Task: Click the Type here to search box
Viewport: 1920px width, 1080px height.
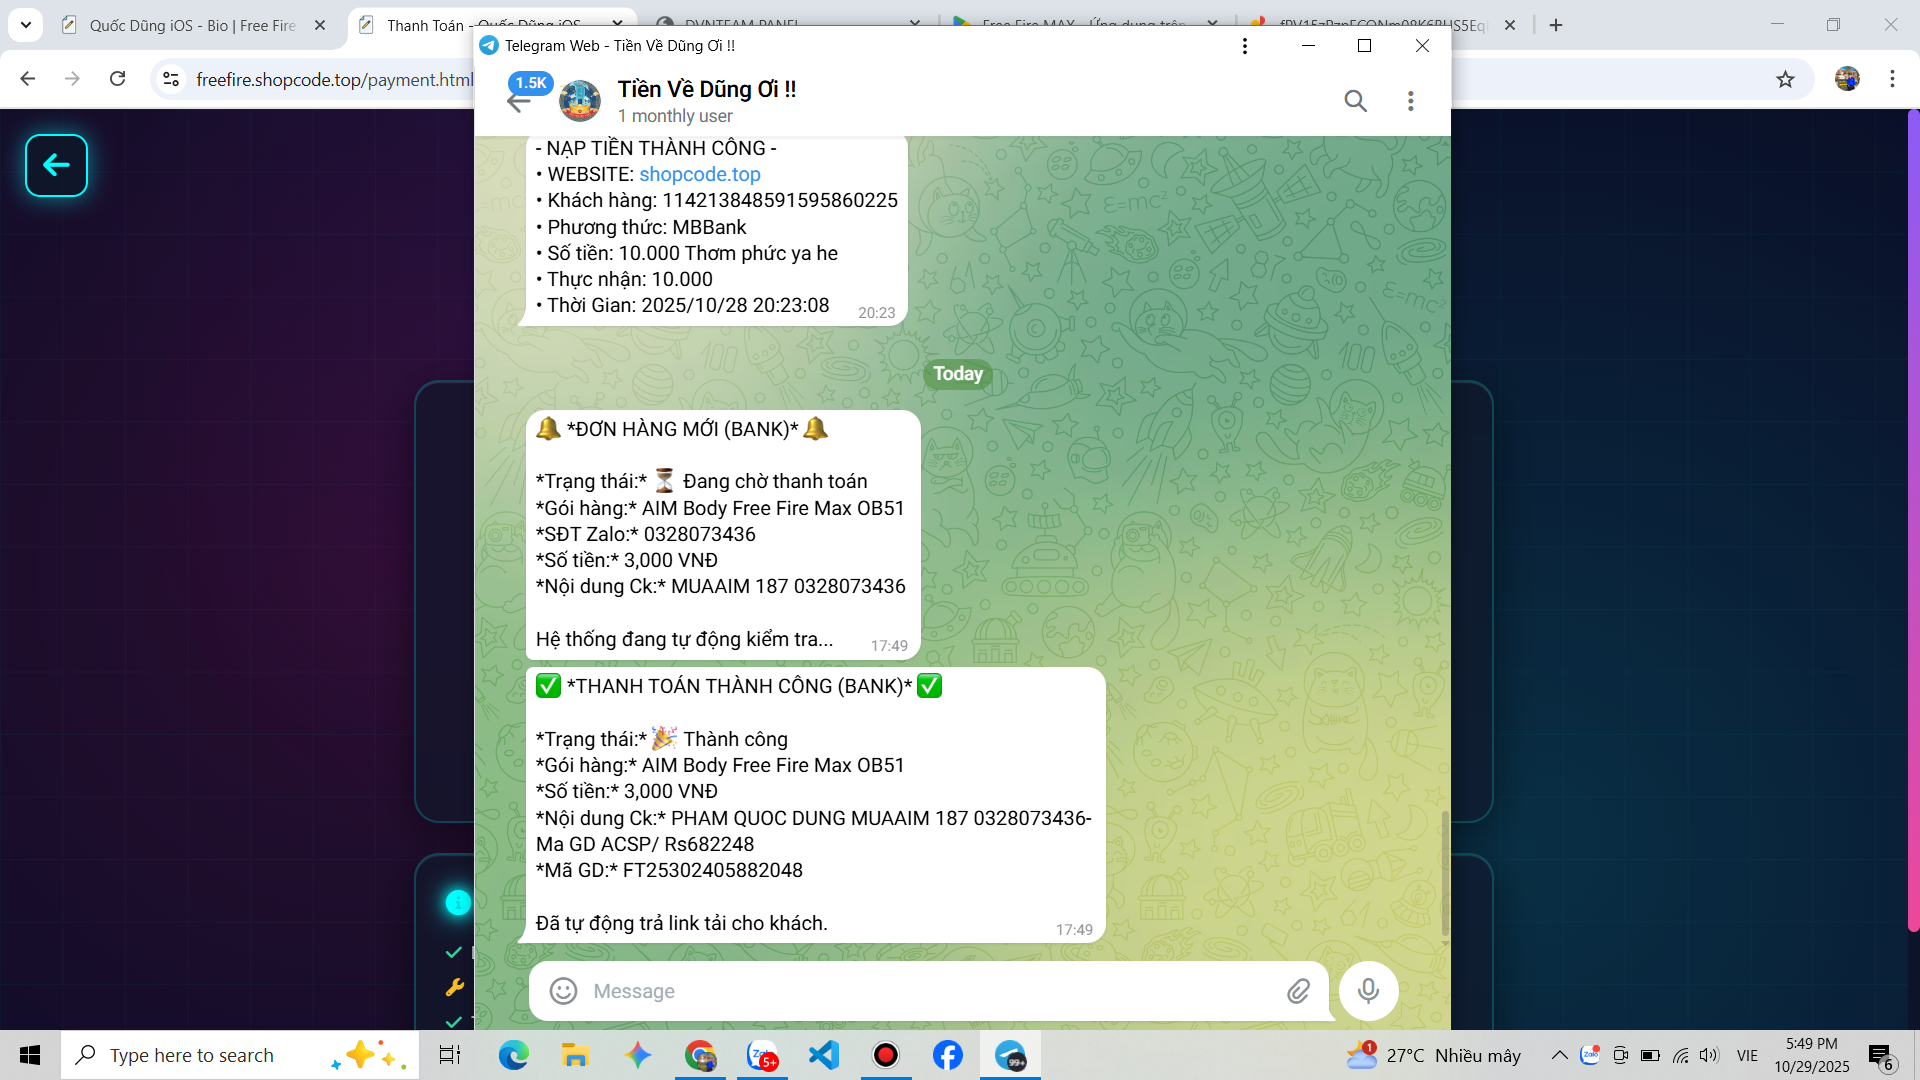Action: [240, 1055]
